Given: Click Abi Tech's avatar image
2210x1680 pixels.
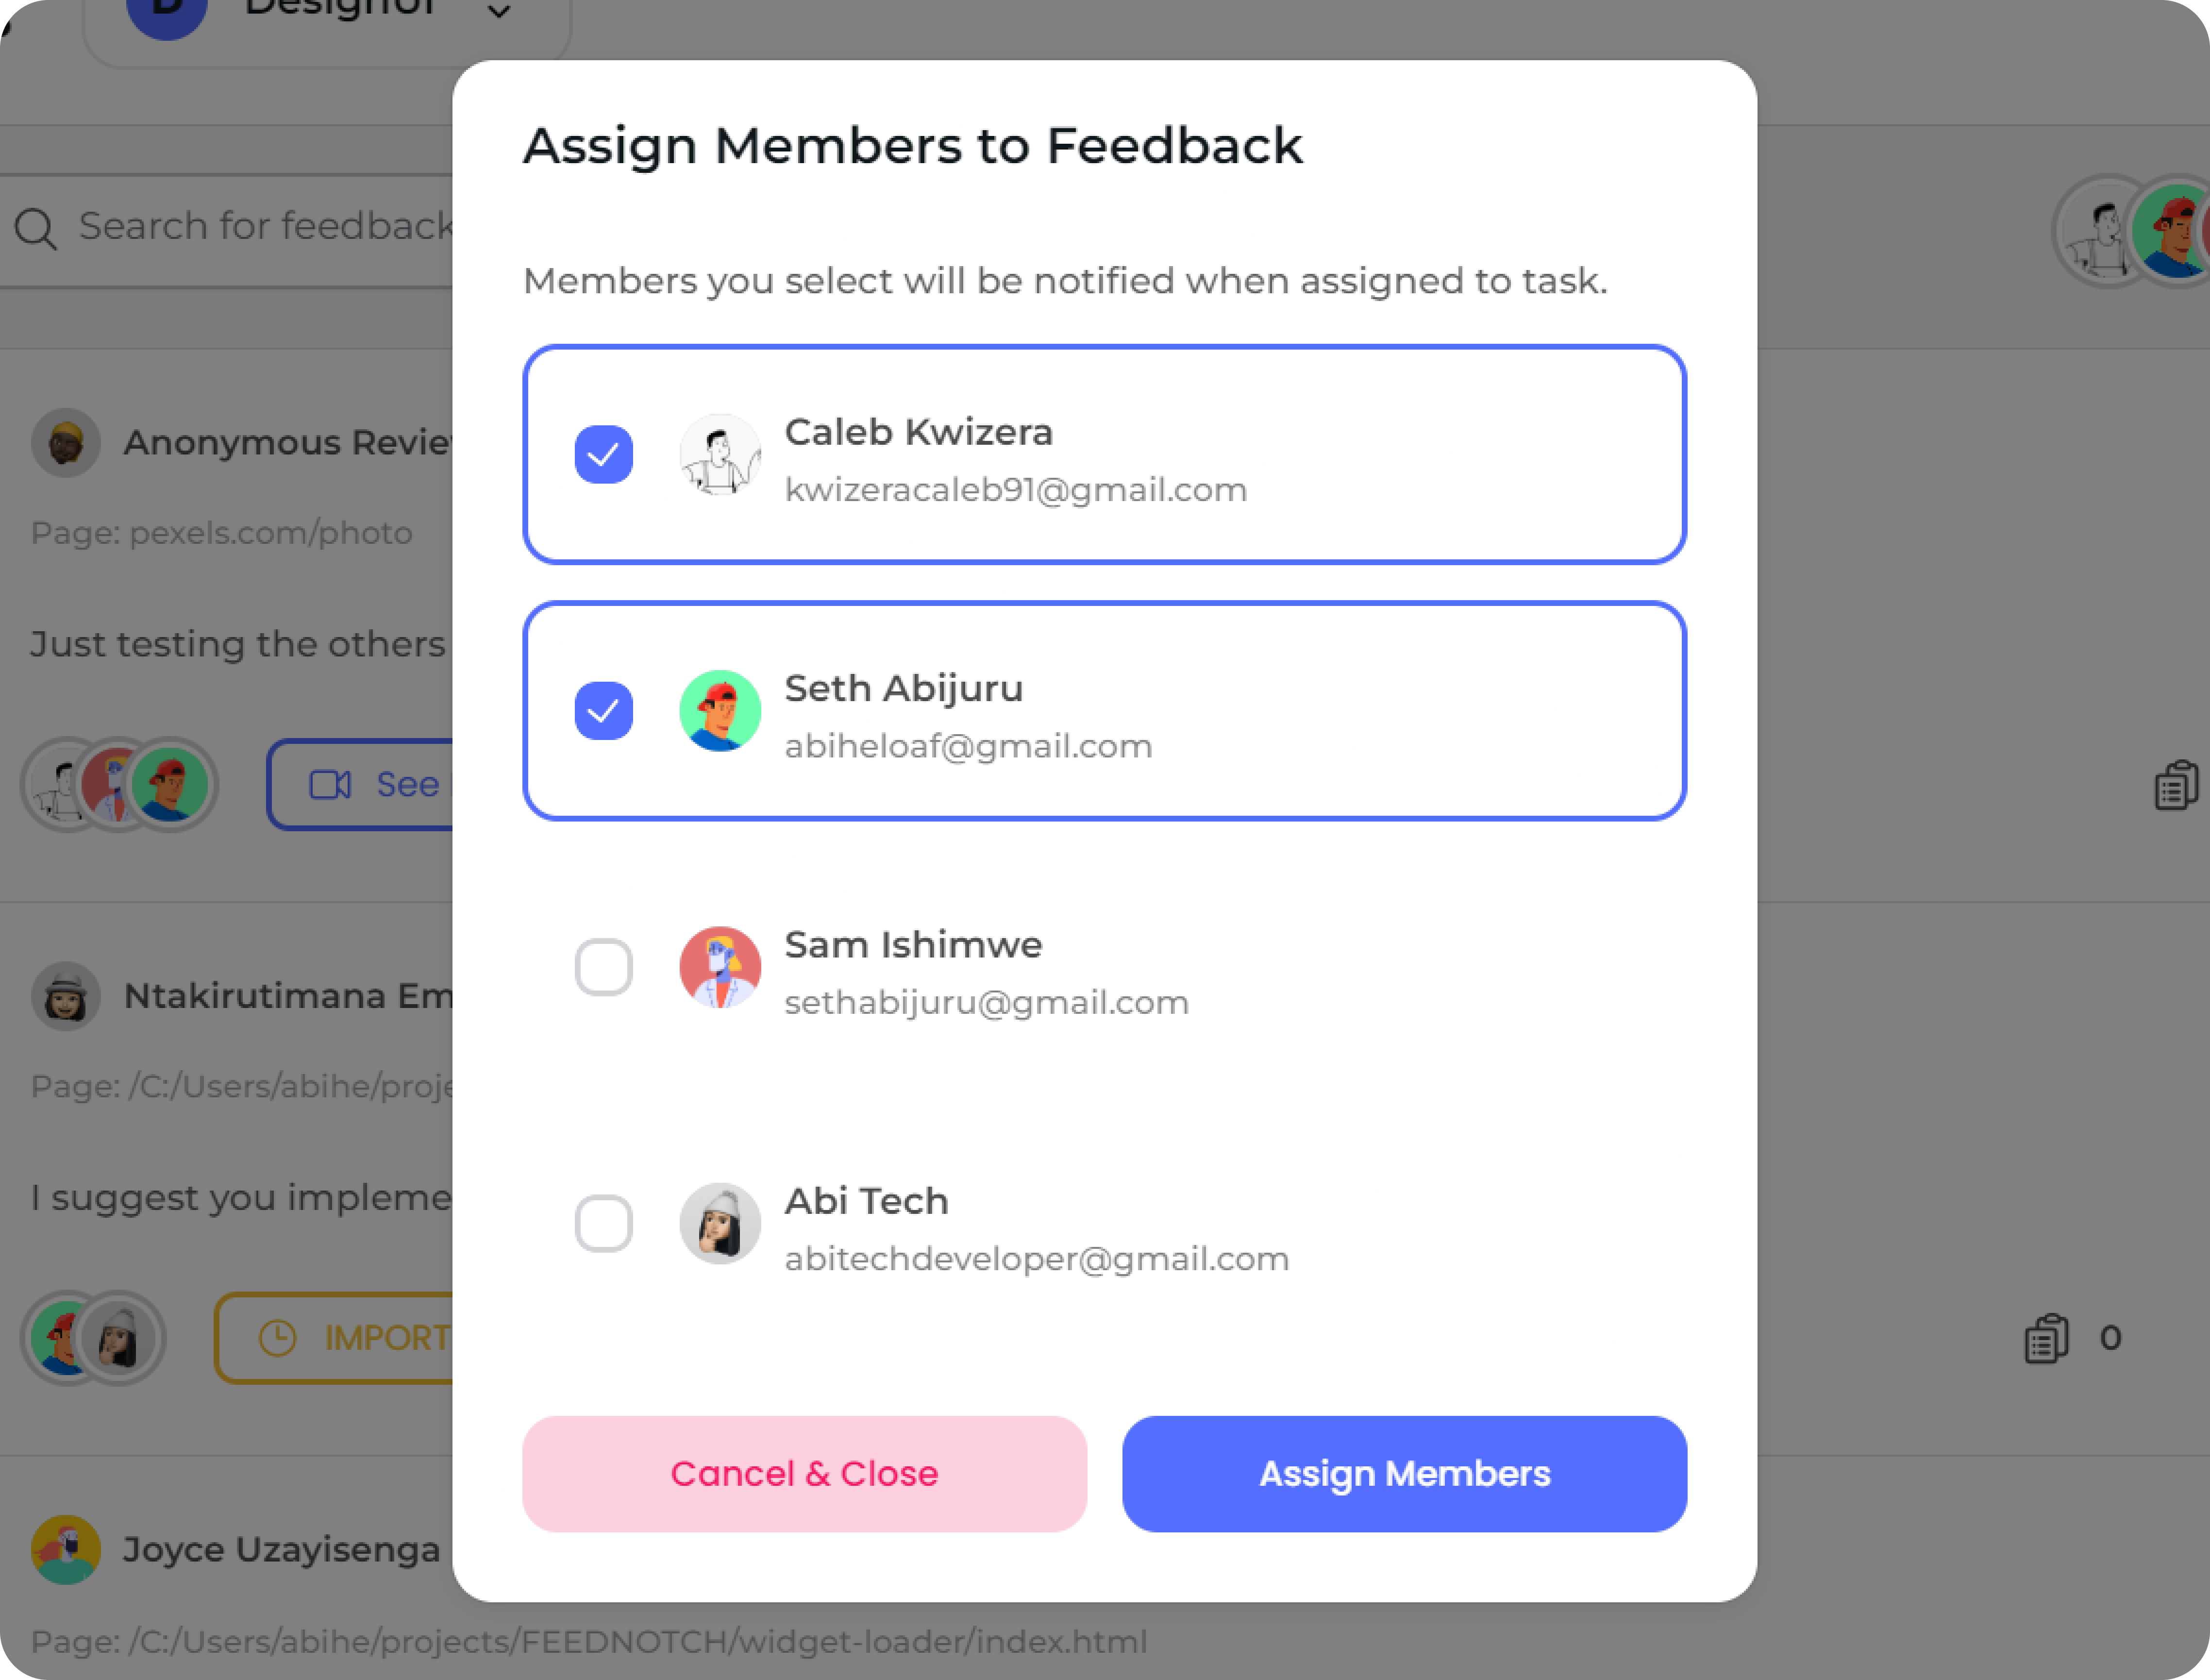Looking at the screenshot, I should click(719, 1223).
